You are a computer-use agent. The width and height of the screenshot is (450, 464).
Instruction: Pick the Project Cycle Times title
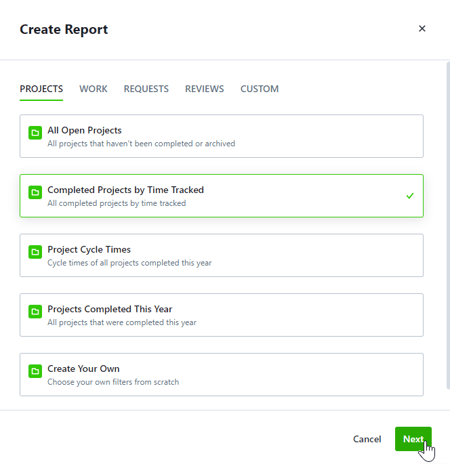(x=89, y=249)
